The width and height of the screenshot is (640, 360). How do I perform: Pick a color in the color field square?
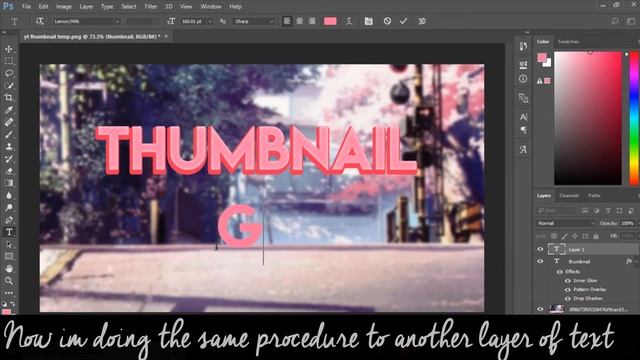coord(588,118)
